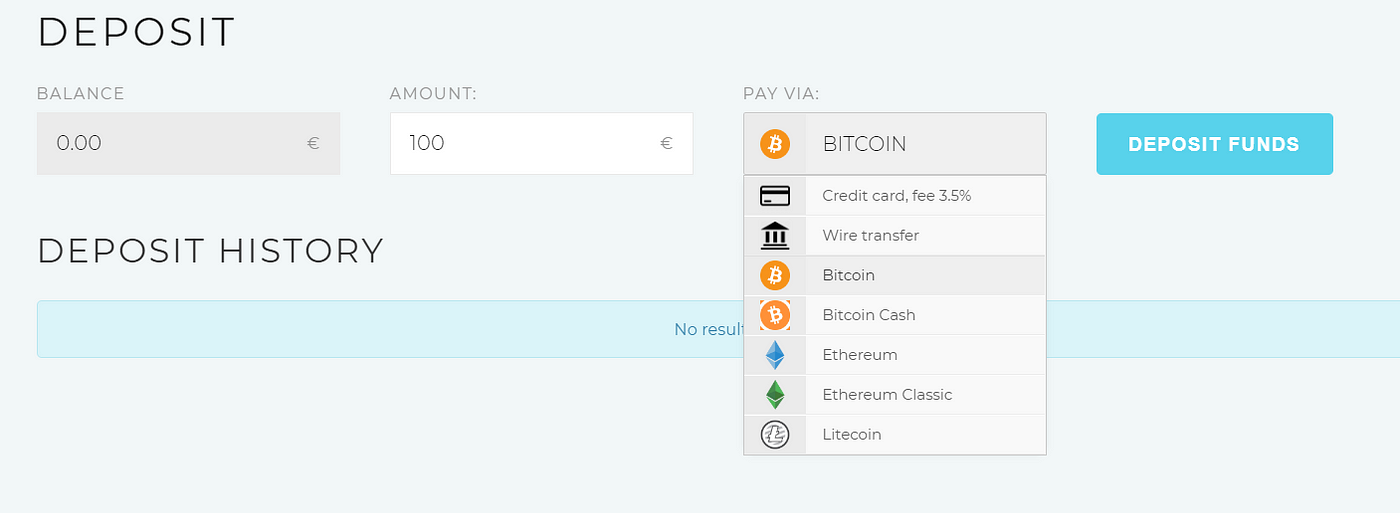The height and width of the screenshot is (513, 1400).
Task: Choose Litecoin payment option
Action: tap(895, 435)
